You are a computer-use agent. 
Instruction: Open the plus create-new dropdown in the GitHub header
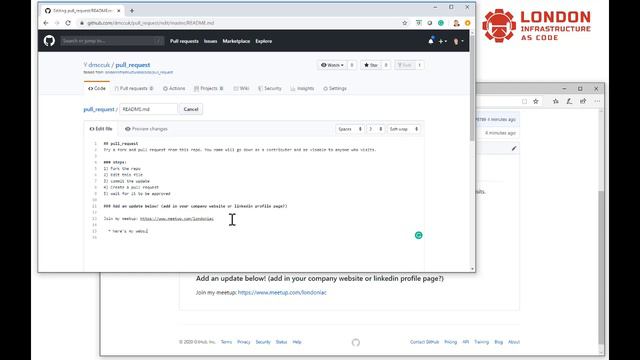[x=442, y=41]
